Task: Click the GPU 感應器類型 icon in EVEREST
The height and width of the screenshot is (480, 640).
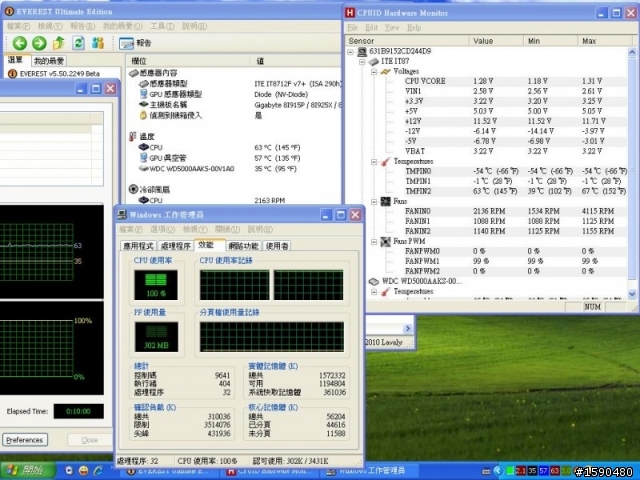Action: [143, 94]
